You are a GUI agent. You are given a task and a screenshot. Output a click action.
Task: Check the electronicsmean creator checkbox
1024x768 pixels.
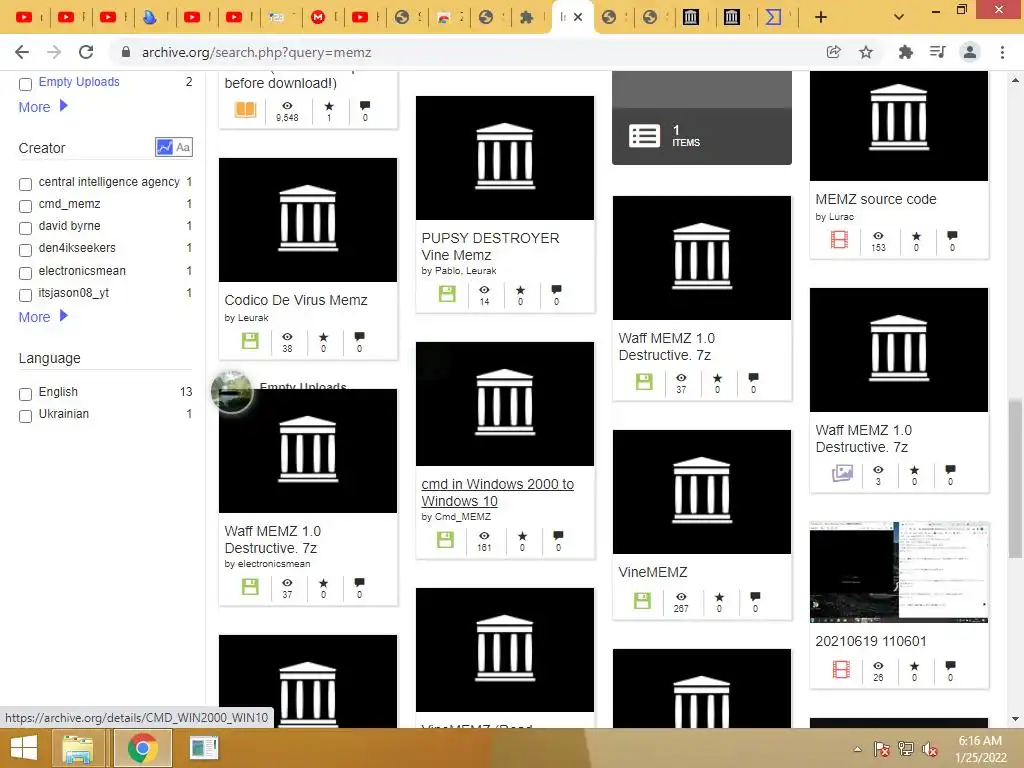click(25, 273)
